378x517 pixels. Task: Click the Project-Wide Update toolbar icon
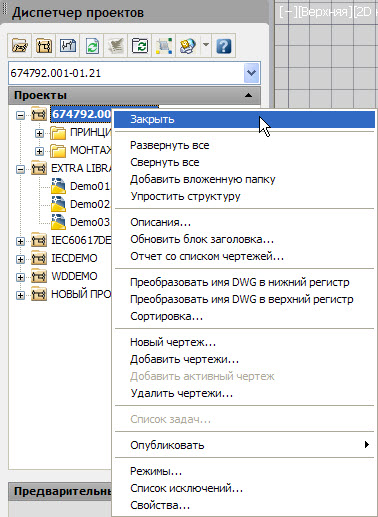point(140,46)
